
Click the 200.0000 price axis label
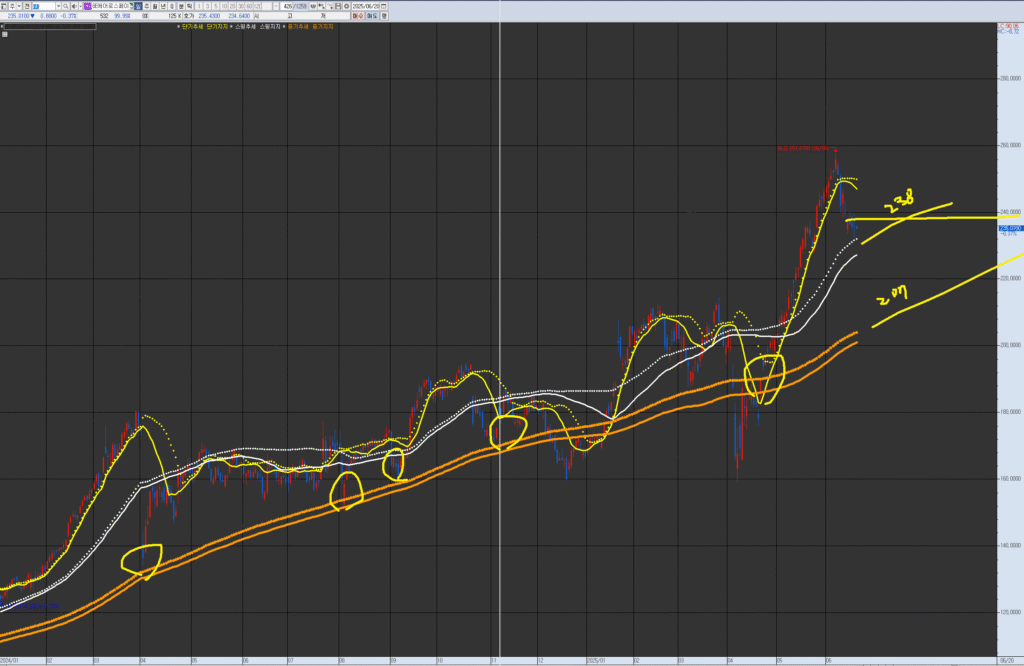(x=1010, y=345)
